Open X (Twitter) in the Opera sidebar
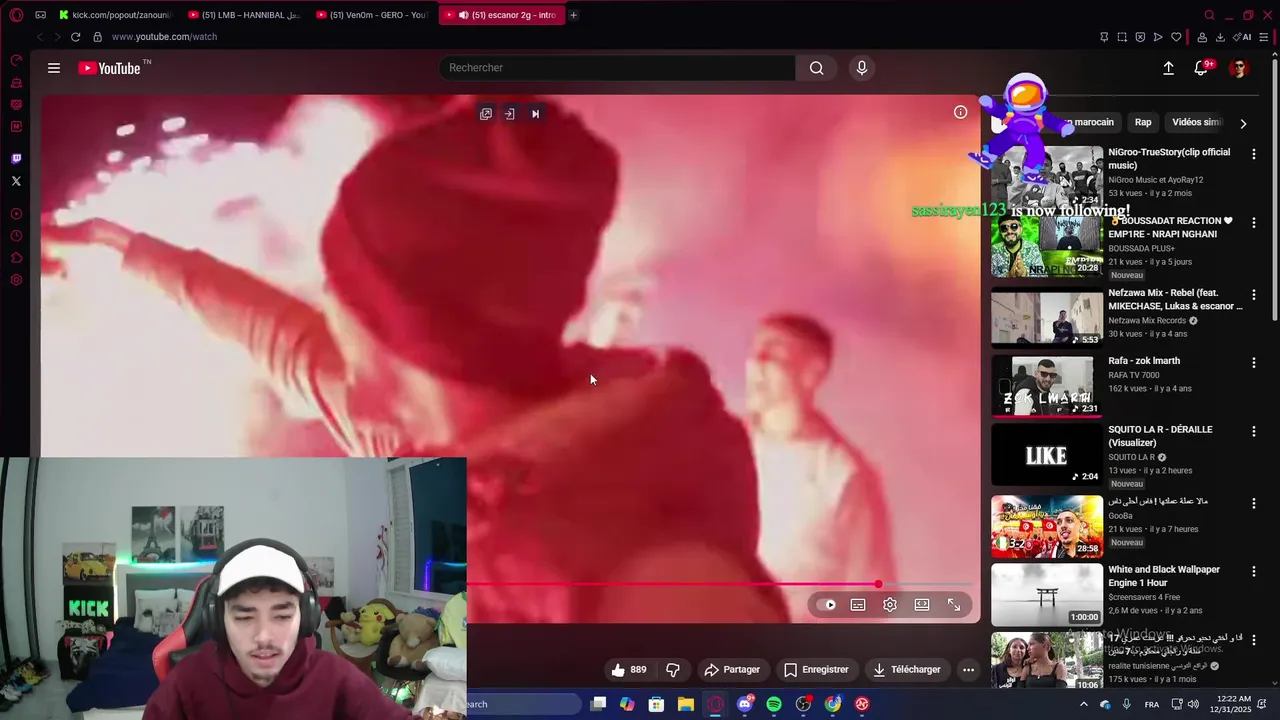The width and height of the screenshot is (1280, 720). pyautogui.click(x=16, y=181)
